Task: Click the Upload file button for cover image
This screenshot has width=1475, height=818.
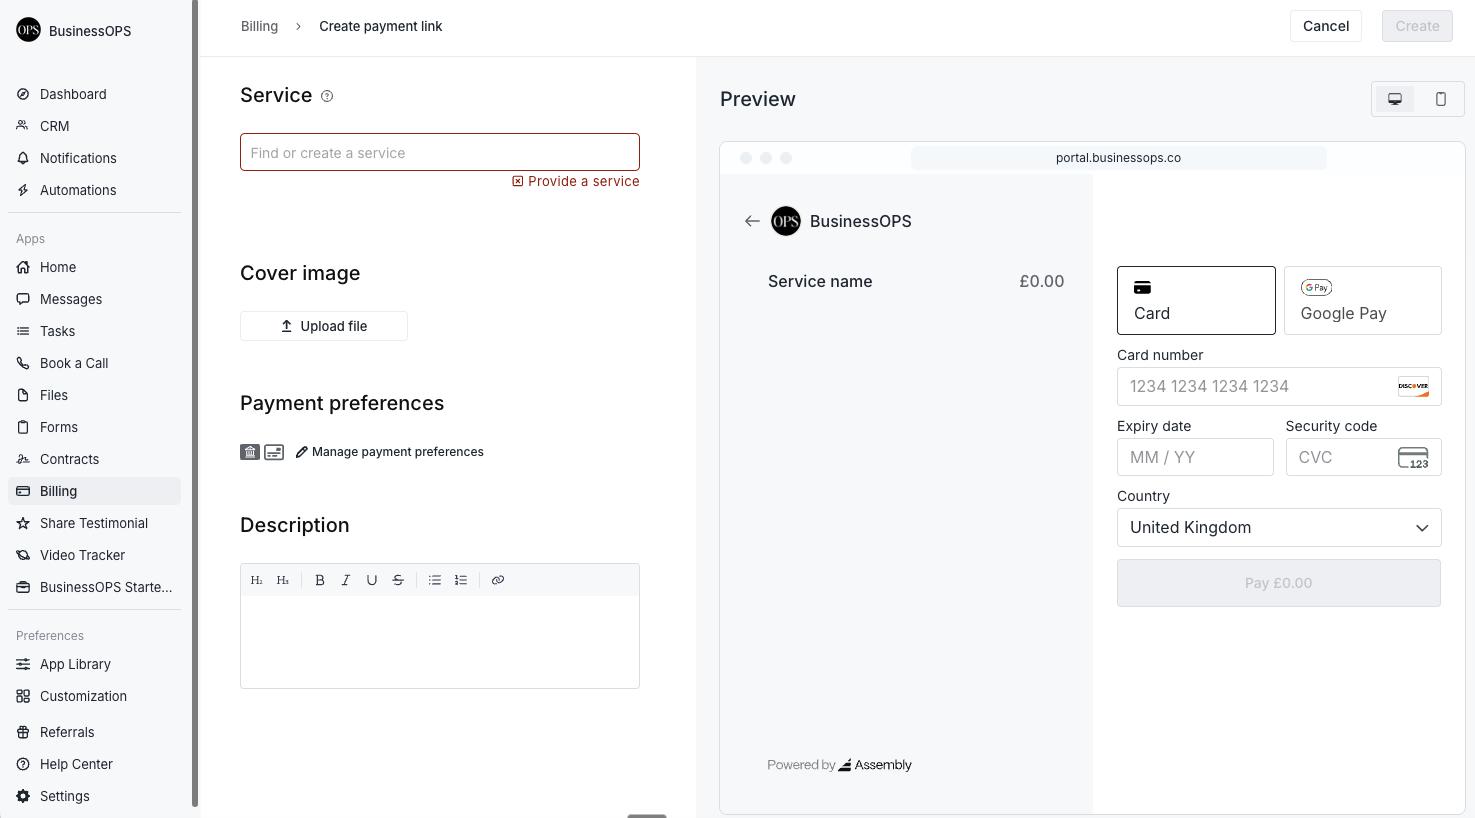Action: click(323, 325)
